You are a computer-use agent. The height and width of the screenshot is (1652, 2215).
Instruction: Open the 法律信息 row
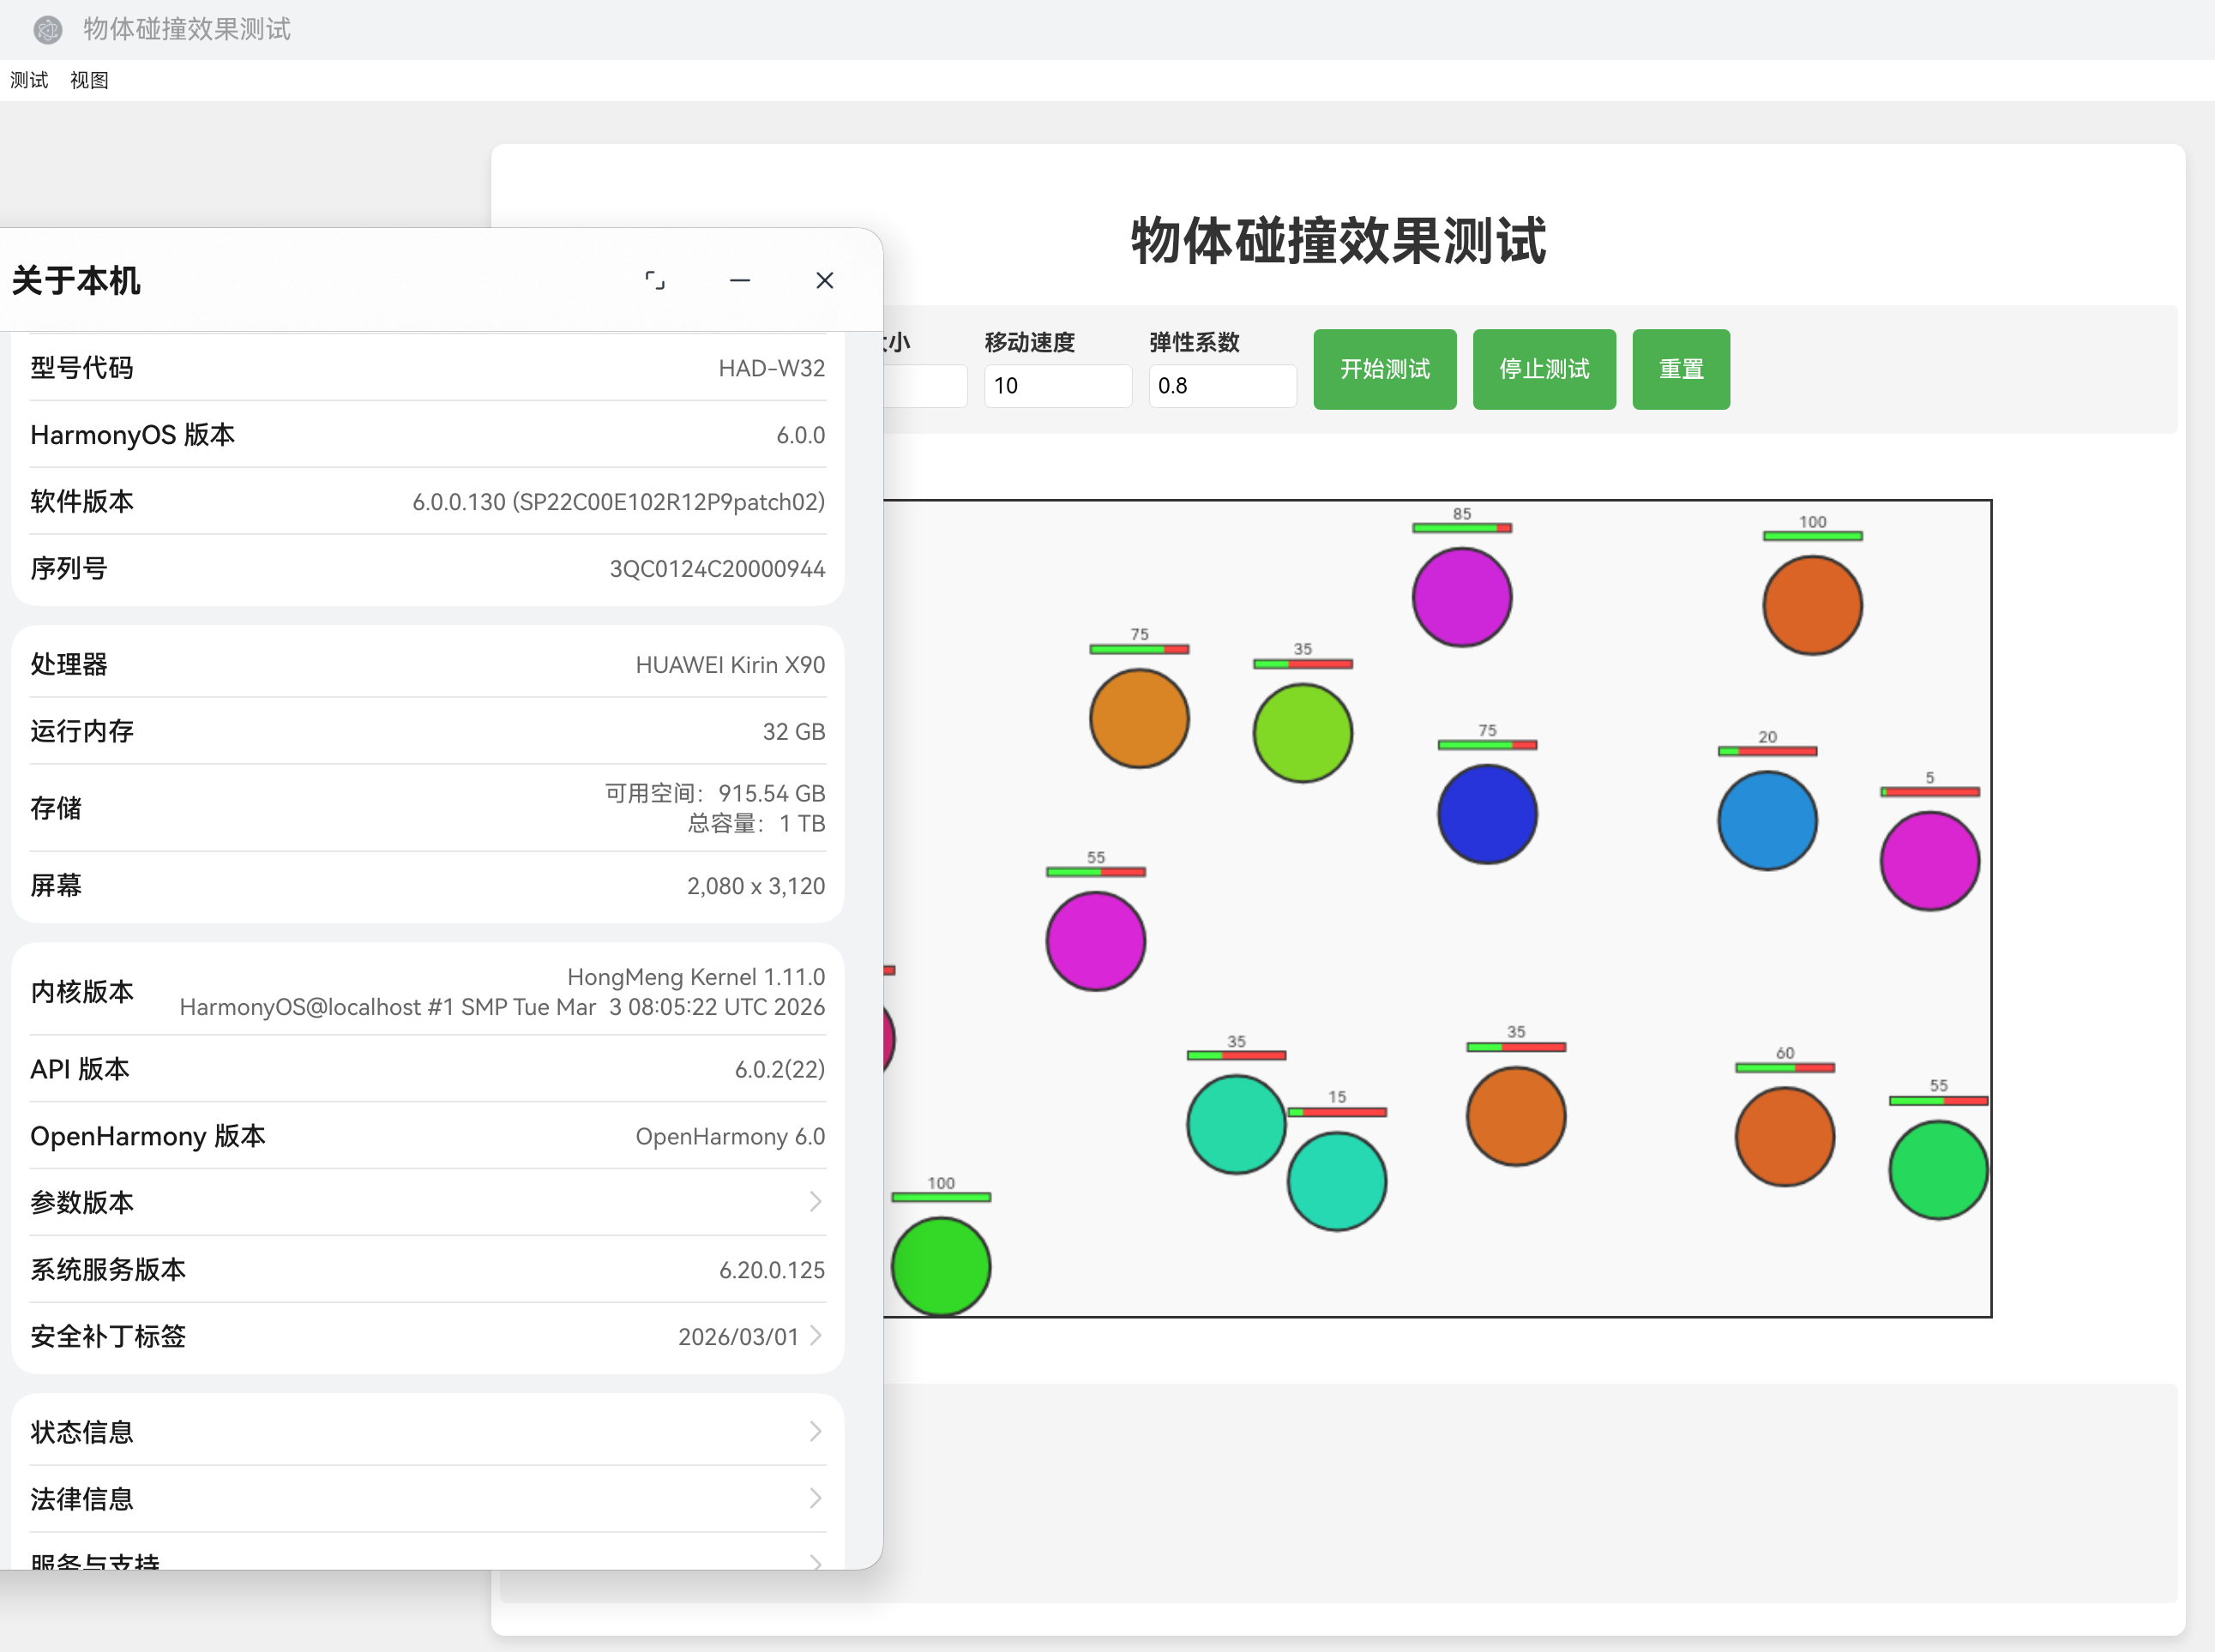(814, 1498)
